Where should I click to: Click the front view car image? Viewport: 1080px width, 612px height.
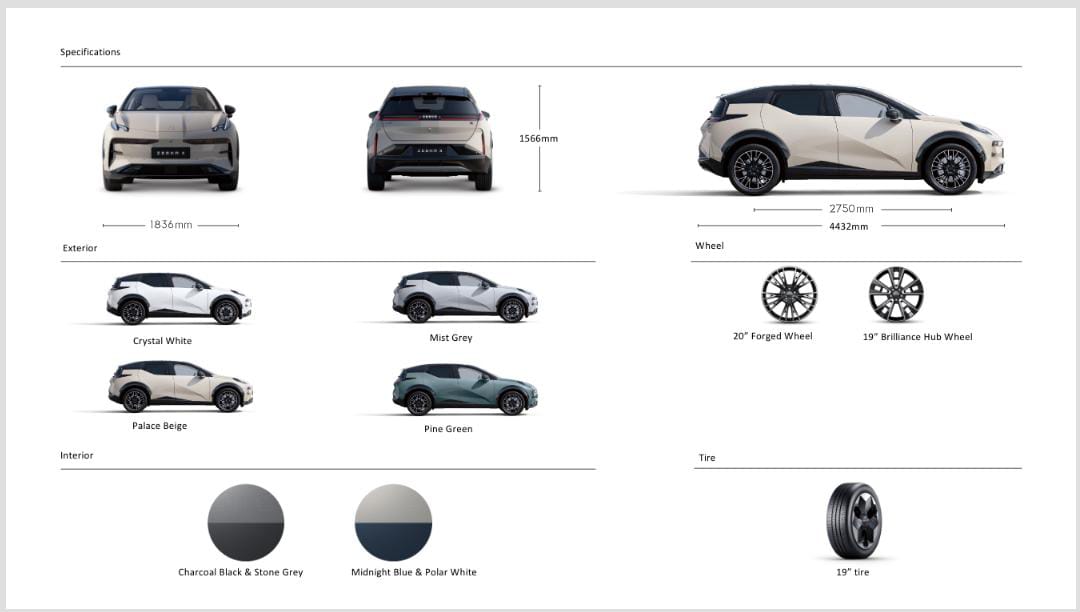coord(171,138)
